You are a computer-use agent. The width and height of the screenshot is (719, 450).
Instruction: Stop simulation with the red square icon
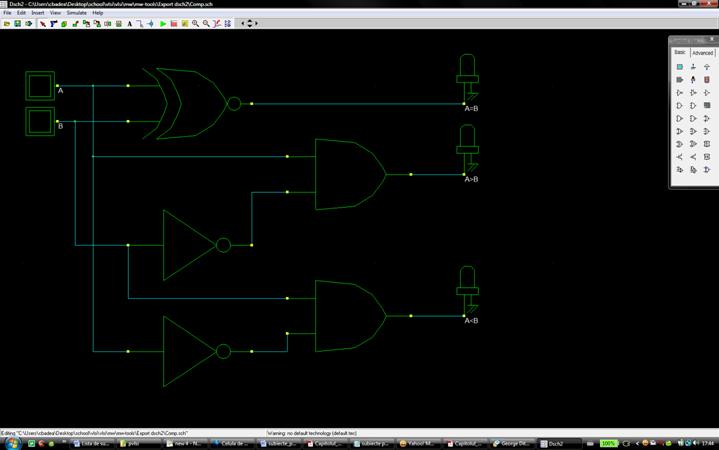coord(174,23)
